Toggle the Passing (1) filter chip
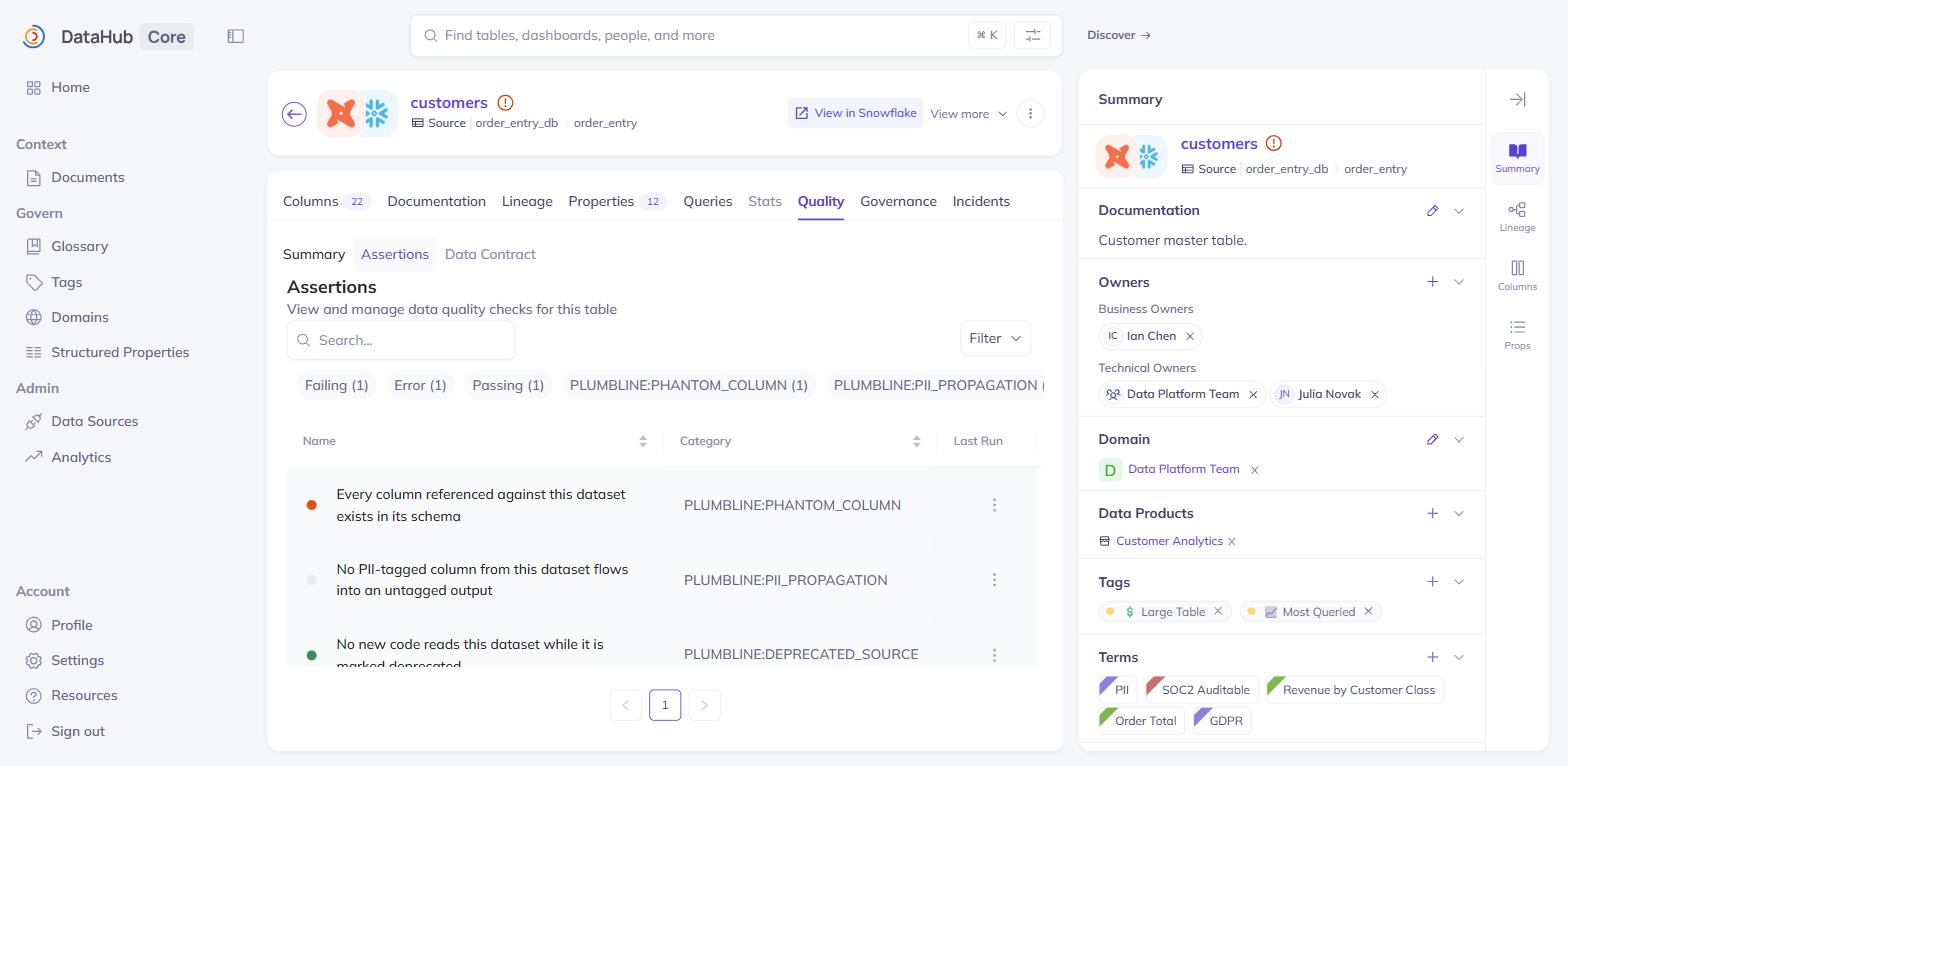This screenshot has height=958, width=1960. tap(508, 386)
